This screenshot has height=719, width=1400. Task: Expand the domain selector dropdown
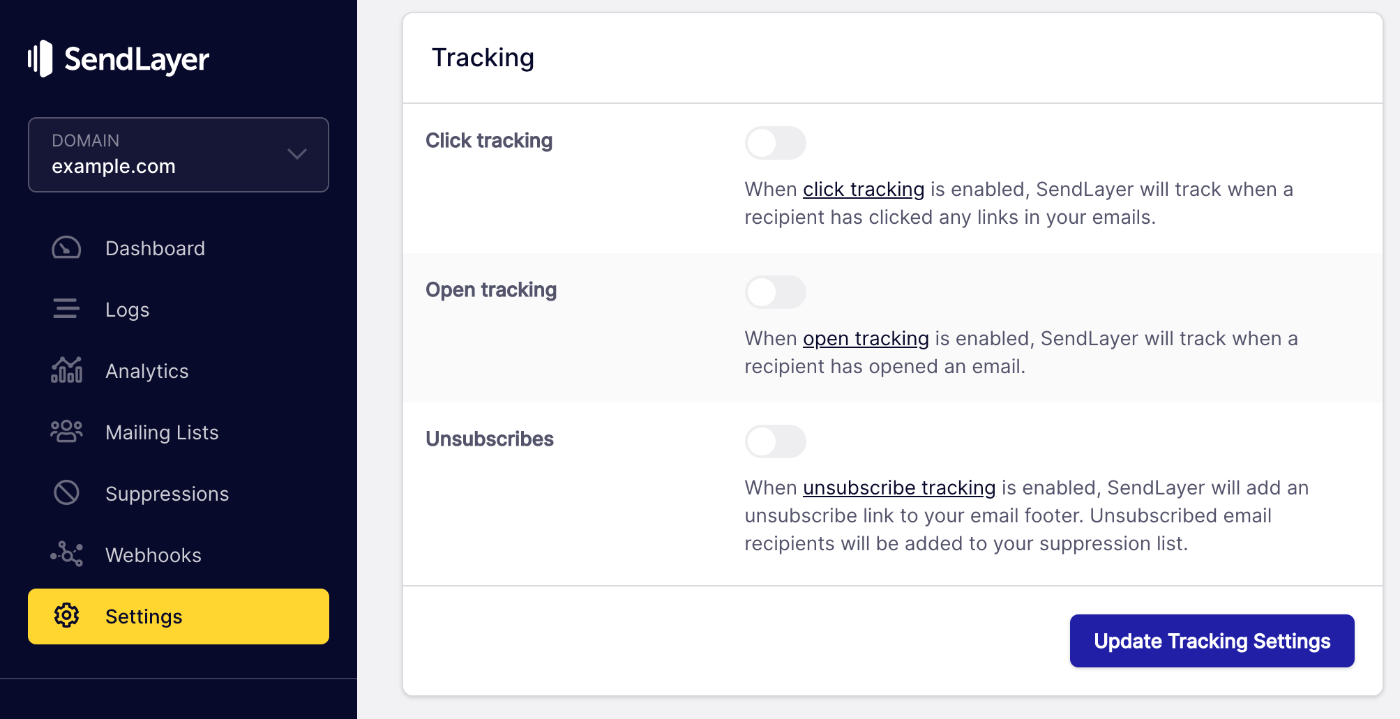(x=178, y=155)
